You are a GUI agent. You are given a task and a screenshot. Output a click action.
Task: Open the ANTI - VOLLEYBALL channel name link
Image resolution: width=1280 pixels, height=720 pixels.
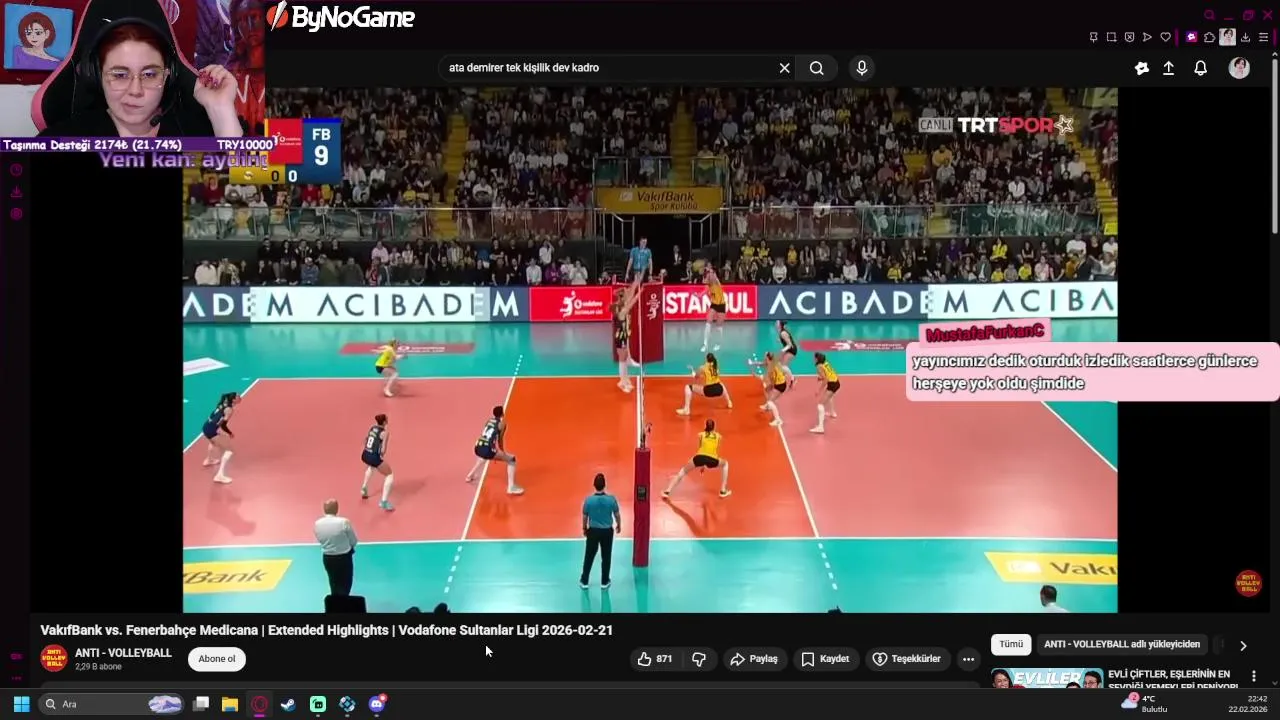(123, 653)
